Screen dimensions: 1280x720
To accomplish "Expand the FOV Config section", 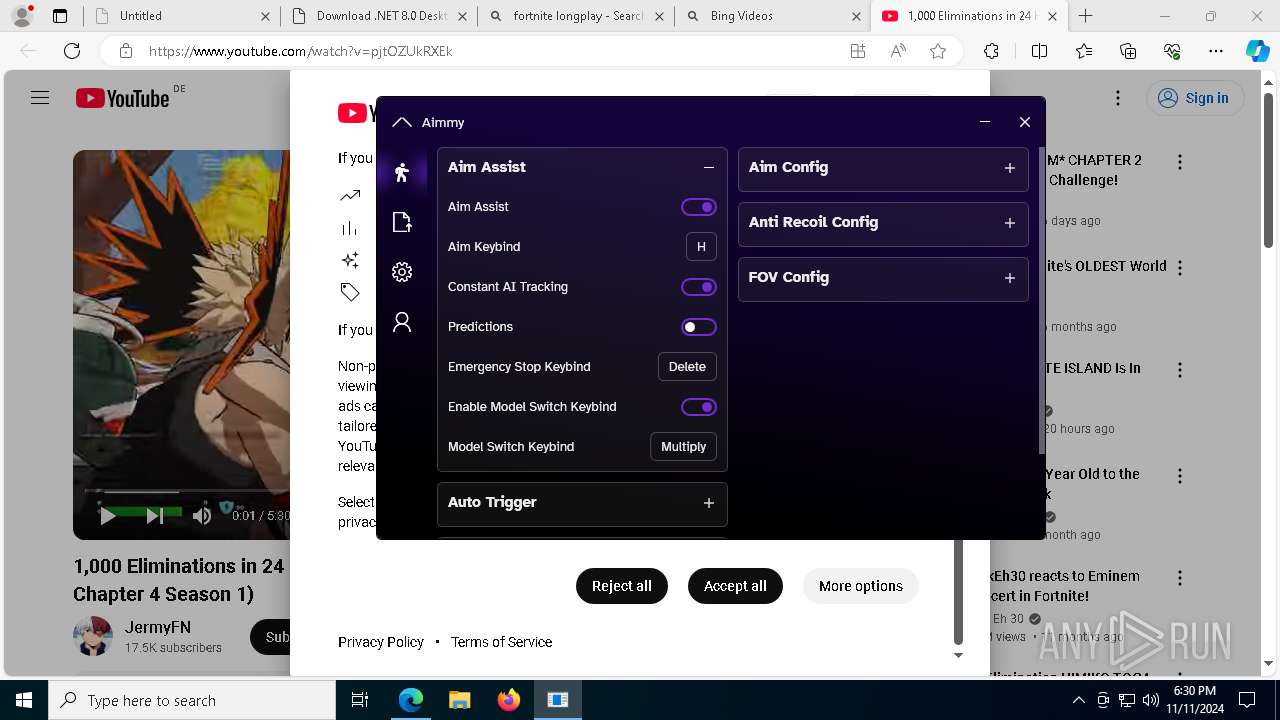I will pyautogui.click(x=1010, y=278).
